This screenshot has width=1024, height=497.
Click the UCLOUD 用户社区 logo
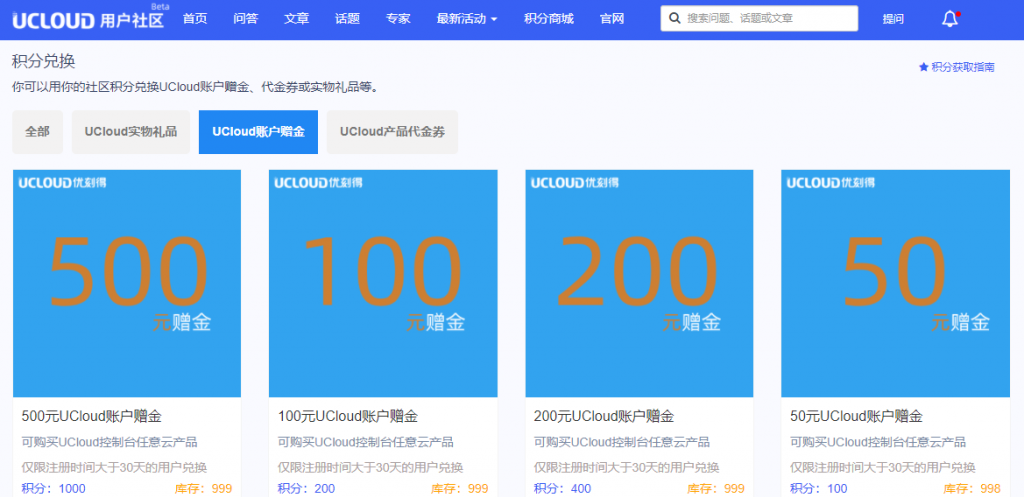click(x=88, y=20)
